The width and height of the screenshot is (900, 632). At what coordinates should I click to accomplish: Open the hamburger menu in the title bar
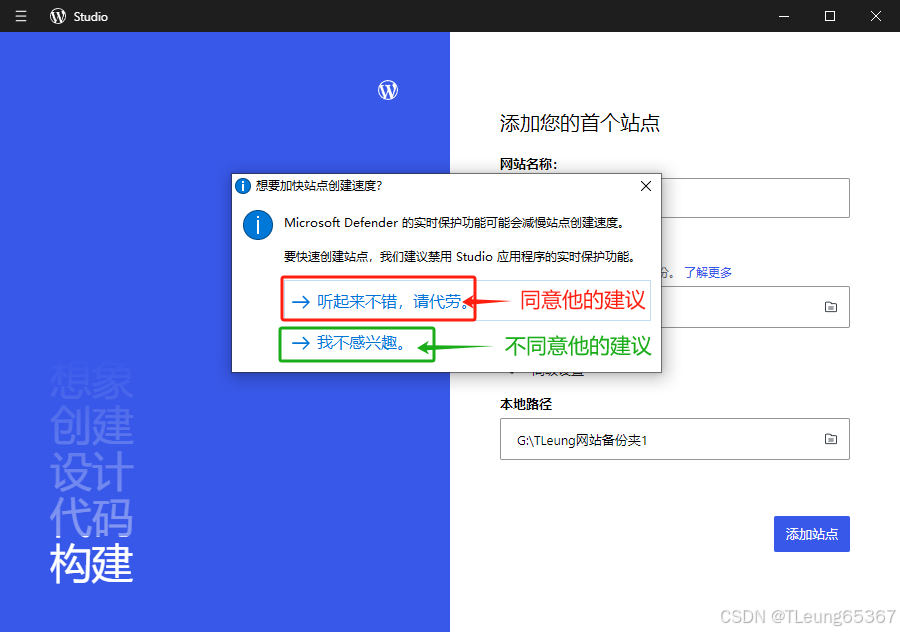click(x=21, y=16)
